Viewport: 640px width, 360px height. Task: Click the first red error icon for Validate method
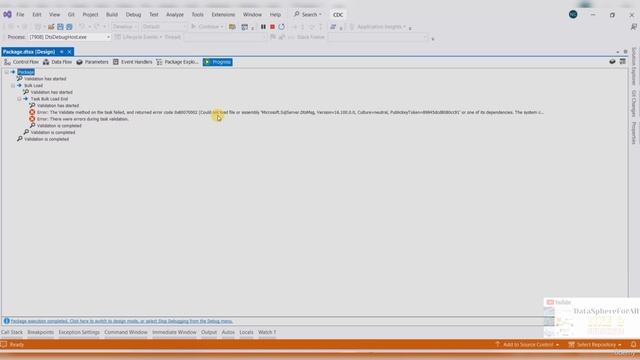tap(32, 112)
